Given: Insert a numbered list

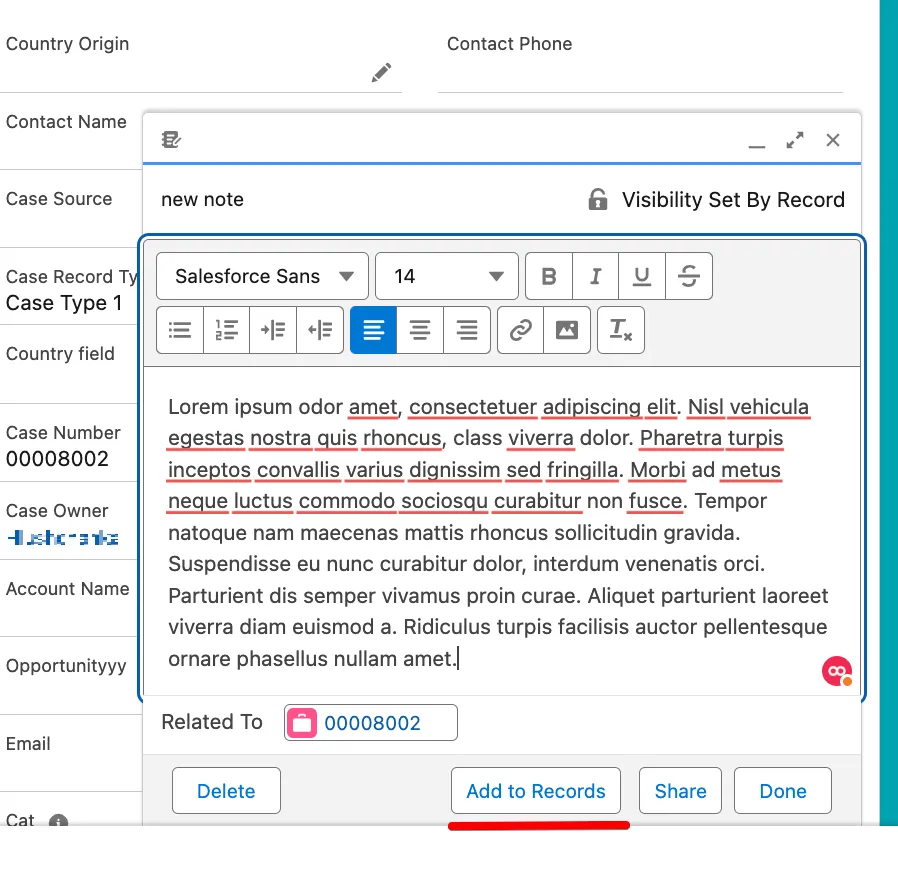Looking at the screenshot, I should [x=227, y=330].
